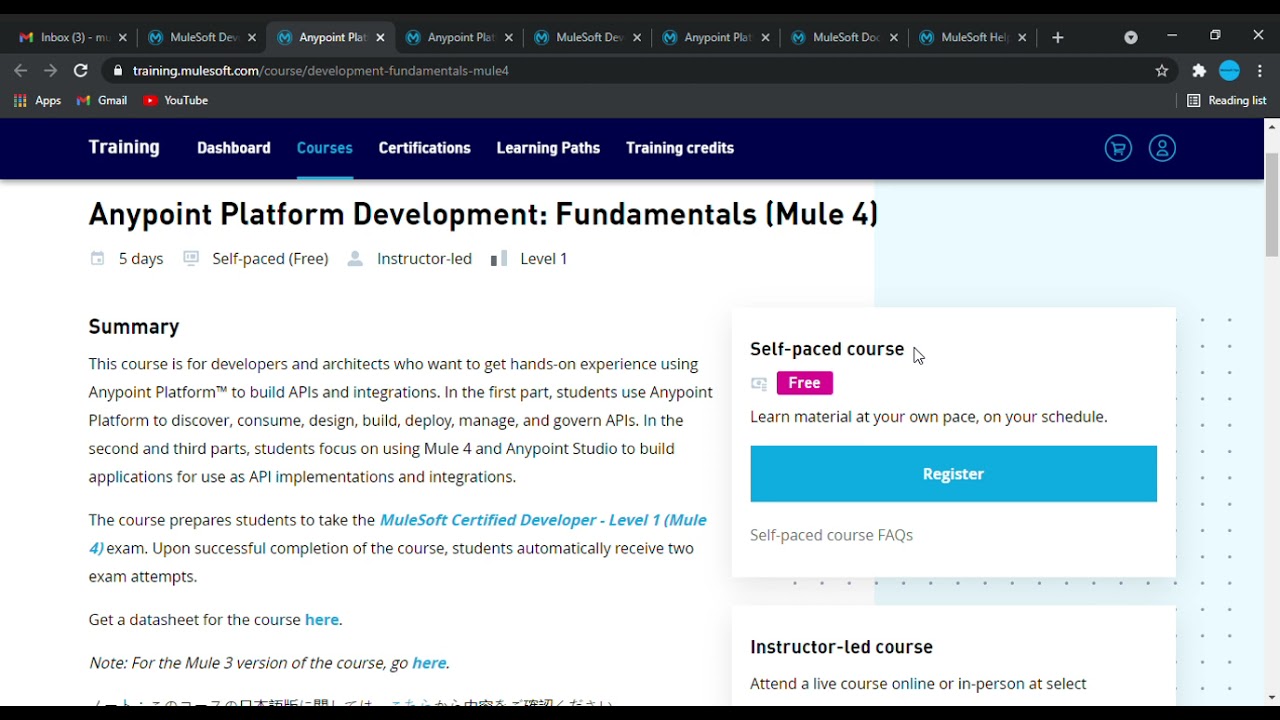Viewport: 1280px width, 720px height.
Task: Click the 'Instructor-led course' heading
Action: (841, 647)
